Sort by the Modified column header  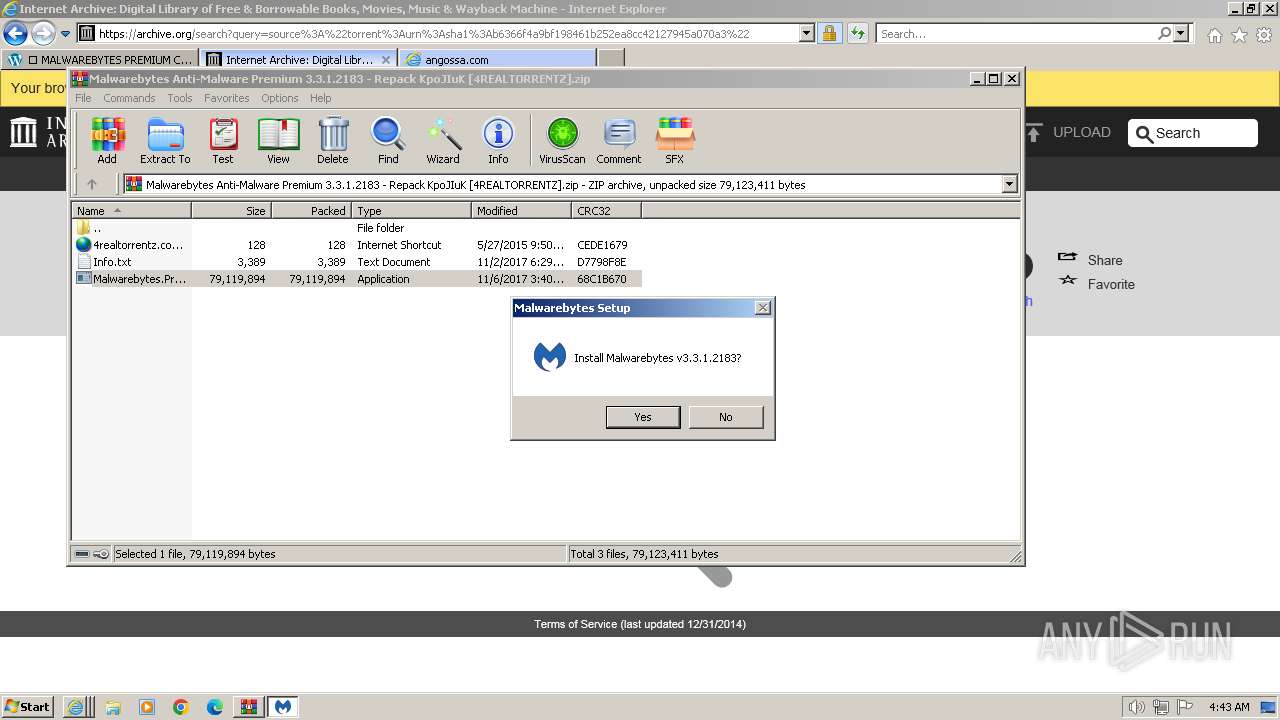point(521,210)
